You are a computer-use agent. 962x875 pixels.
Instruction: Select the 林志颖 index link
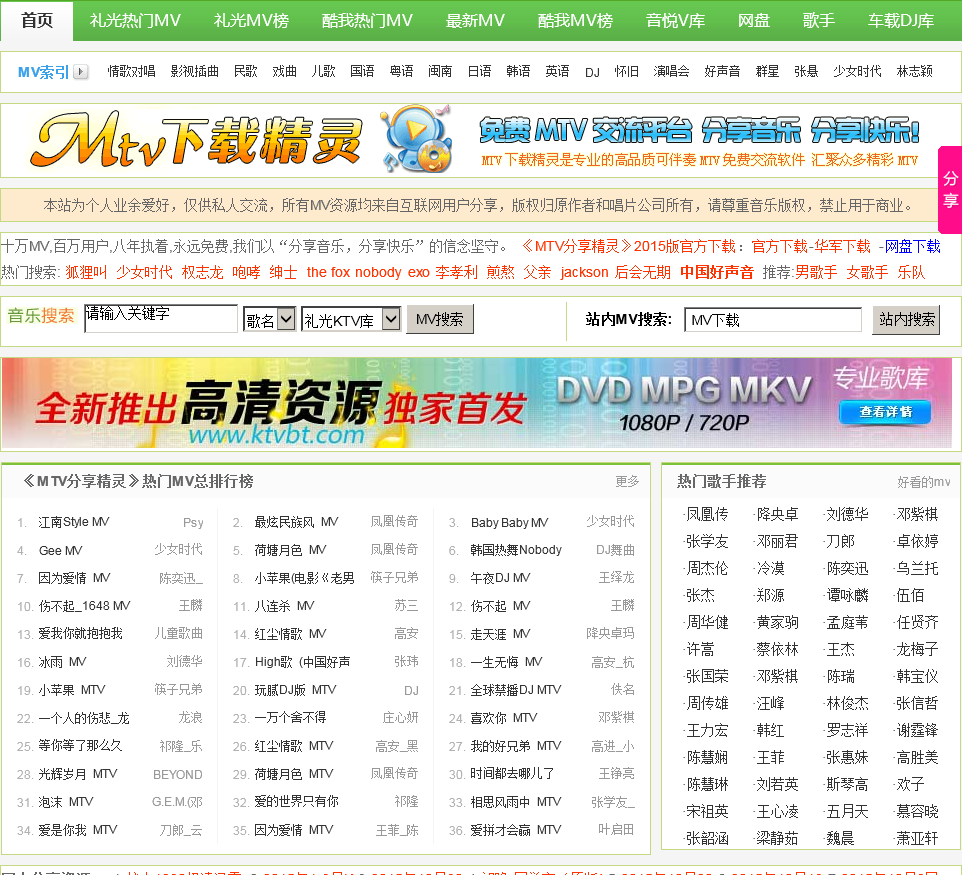[914, 72]
